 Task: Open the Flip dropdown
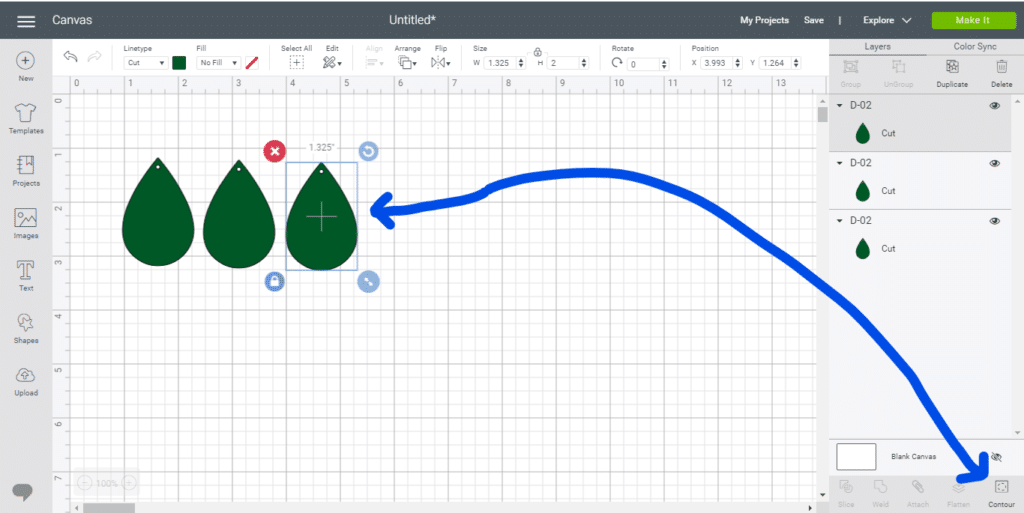point(440,63)
